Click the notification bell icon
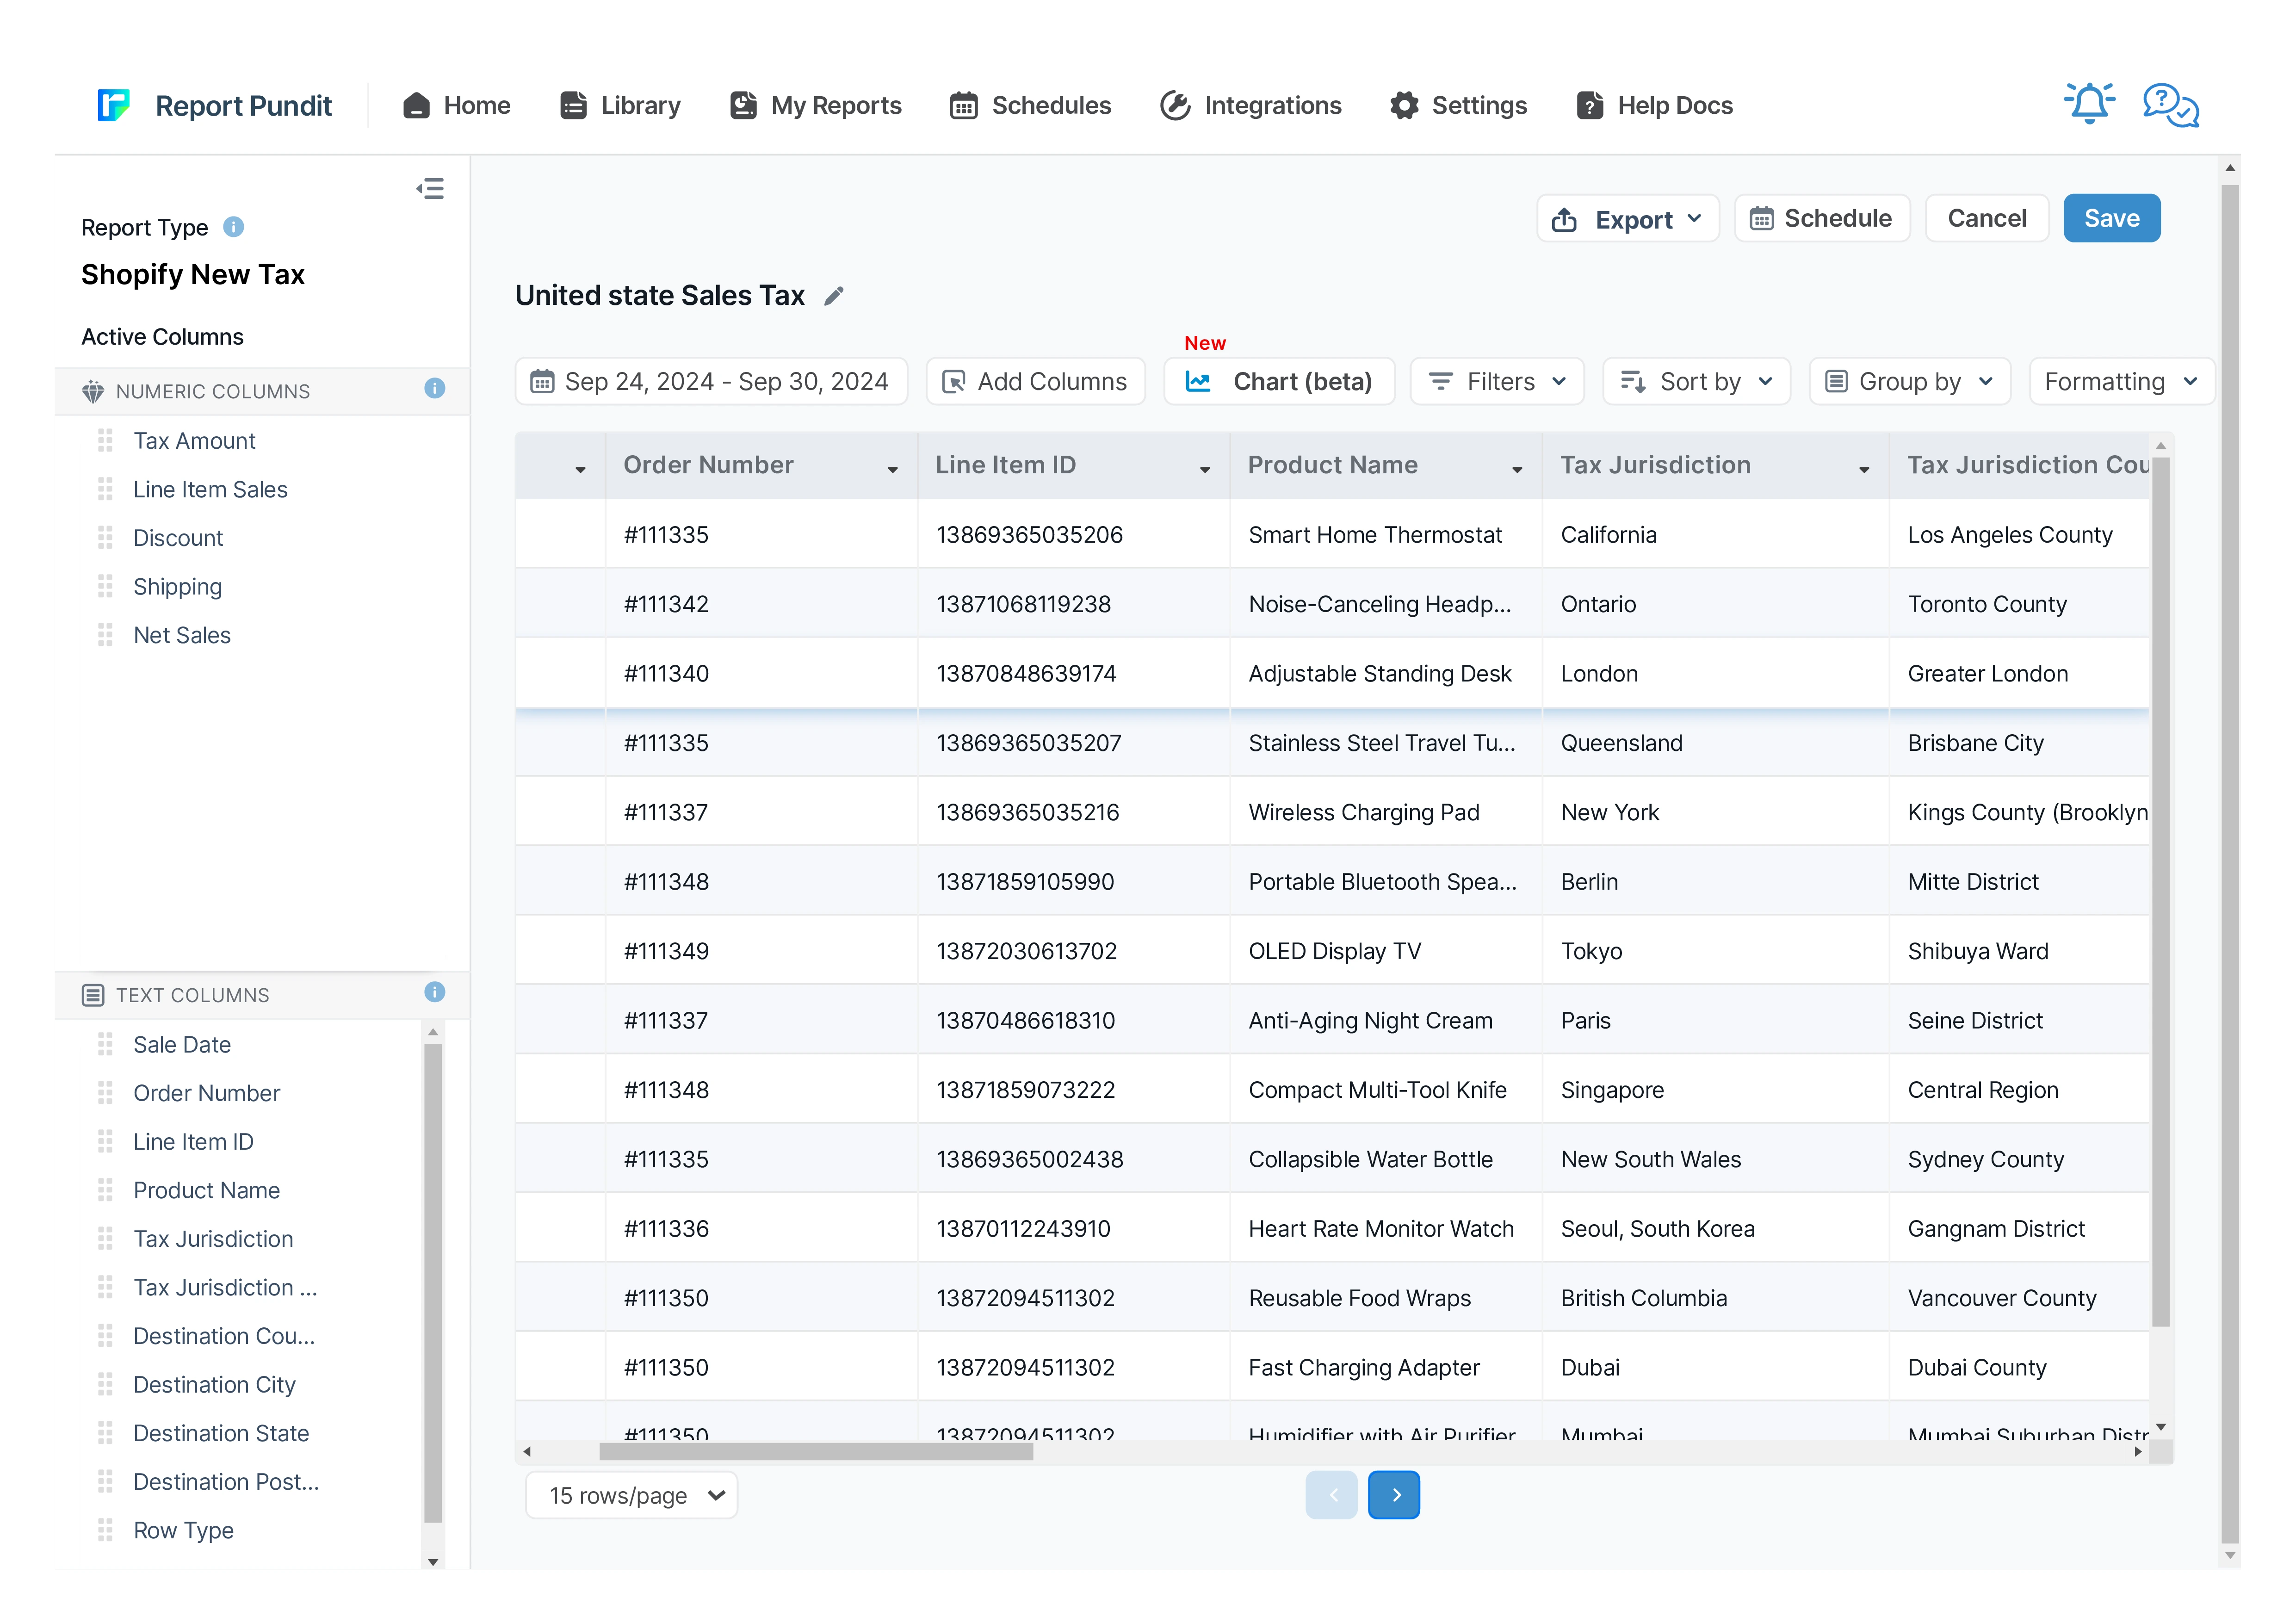This screenshot has height=1623, width=2296. tap(2089, 104)
